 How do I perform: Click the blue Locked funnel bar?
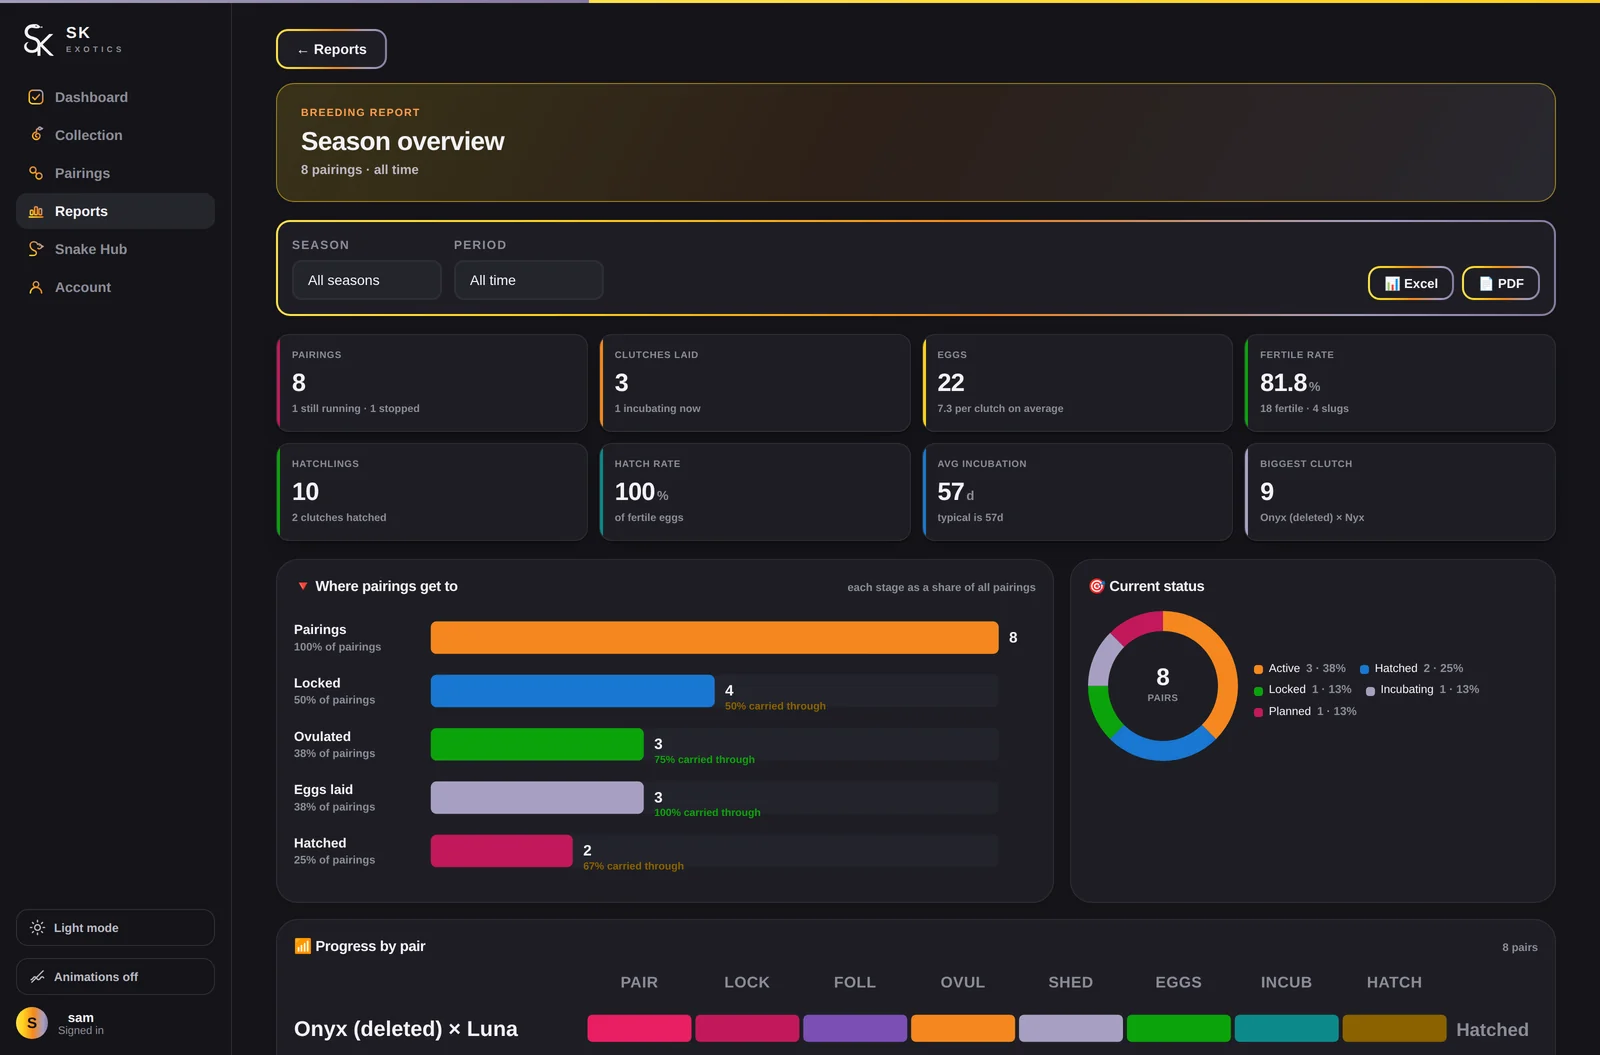click(x=572, y=691)
